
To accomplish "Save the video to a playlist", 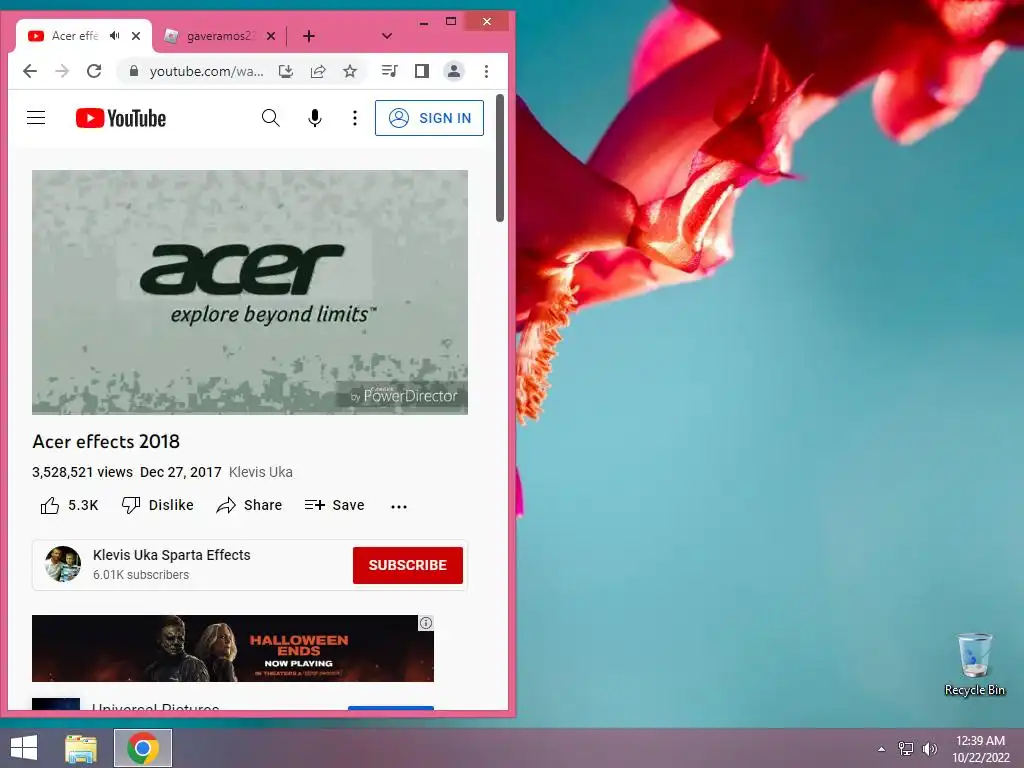I will [x=334, y=505].
